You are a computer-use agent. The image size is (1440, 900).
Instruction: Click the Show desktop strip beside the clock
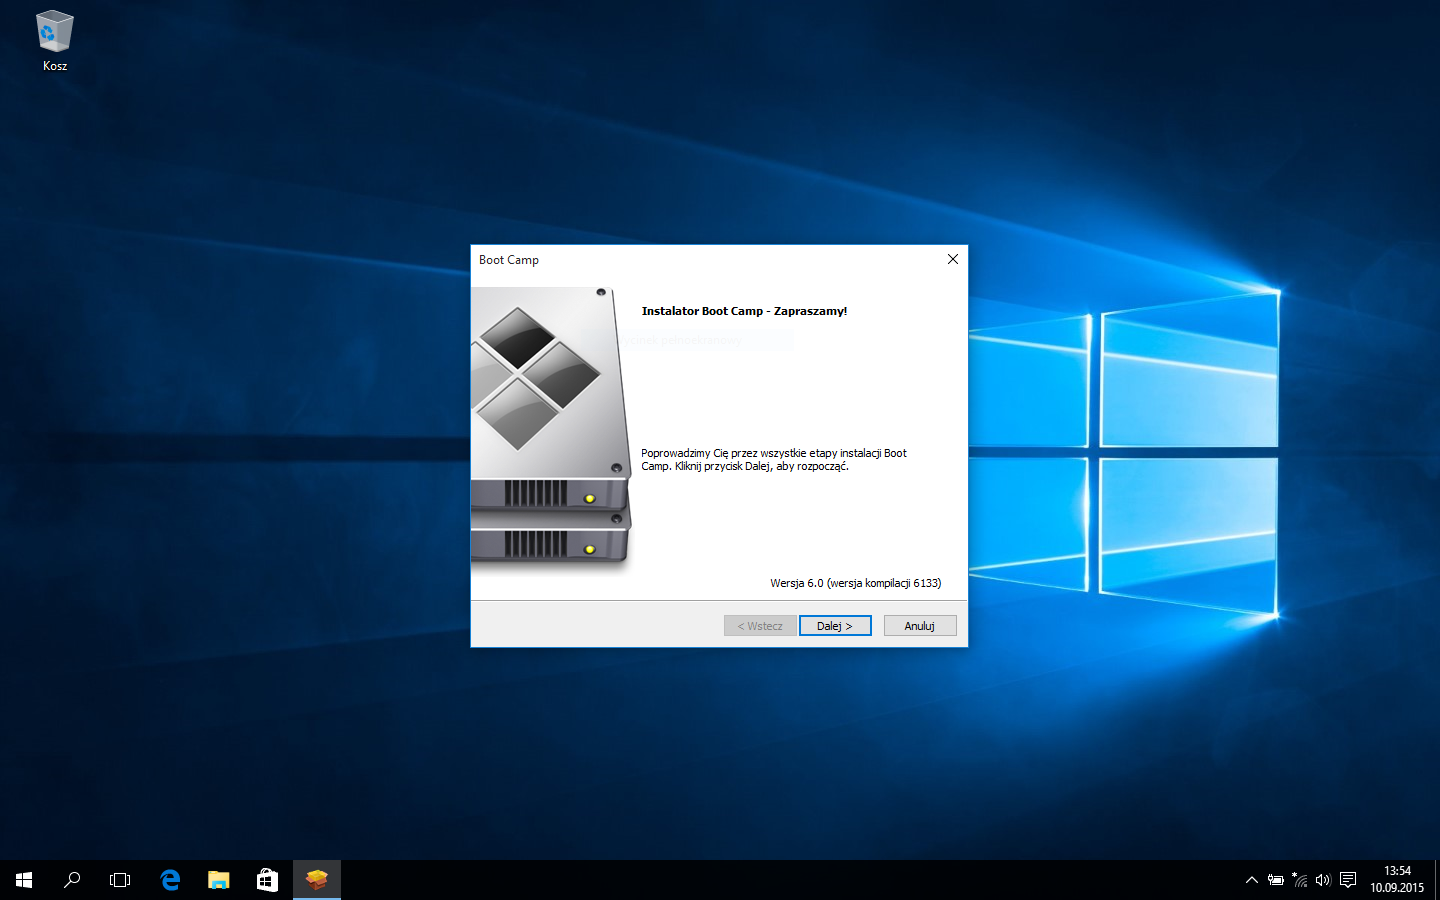click(1437, 880)
